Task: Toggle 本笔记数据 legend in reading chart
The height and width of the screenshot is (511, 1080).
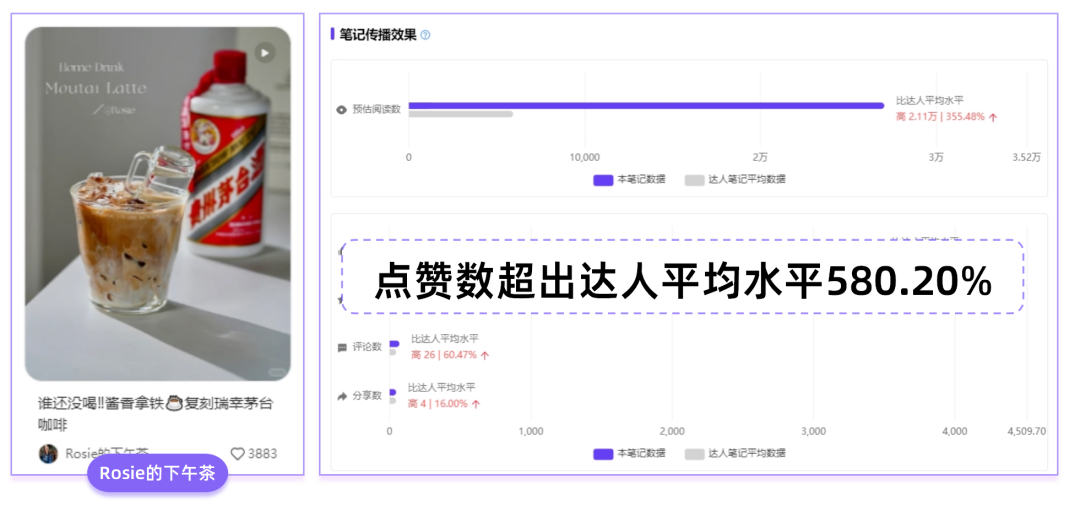Action: point(630,180)
